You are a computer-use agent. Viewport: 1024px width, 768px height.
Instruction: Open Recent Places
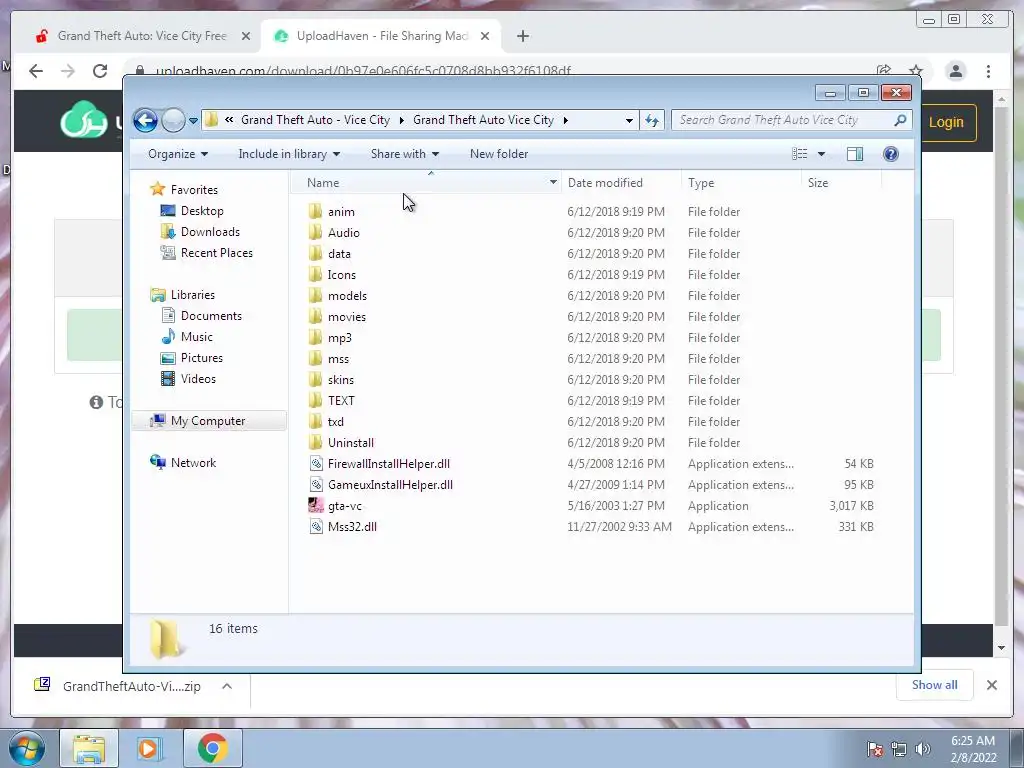(216, 253)
